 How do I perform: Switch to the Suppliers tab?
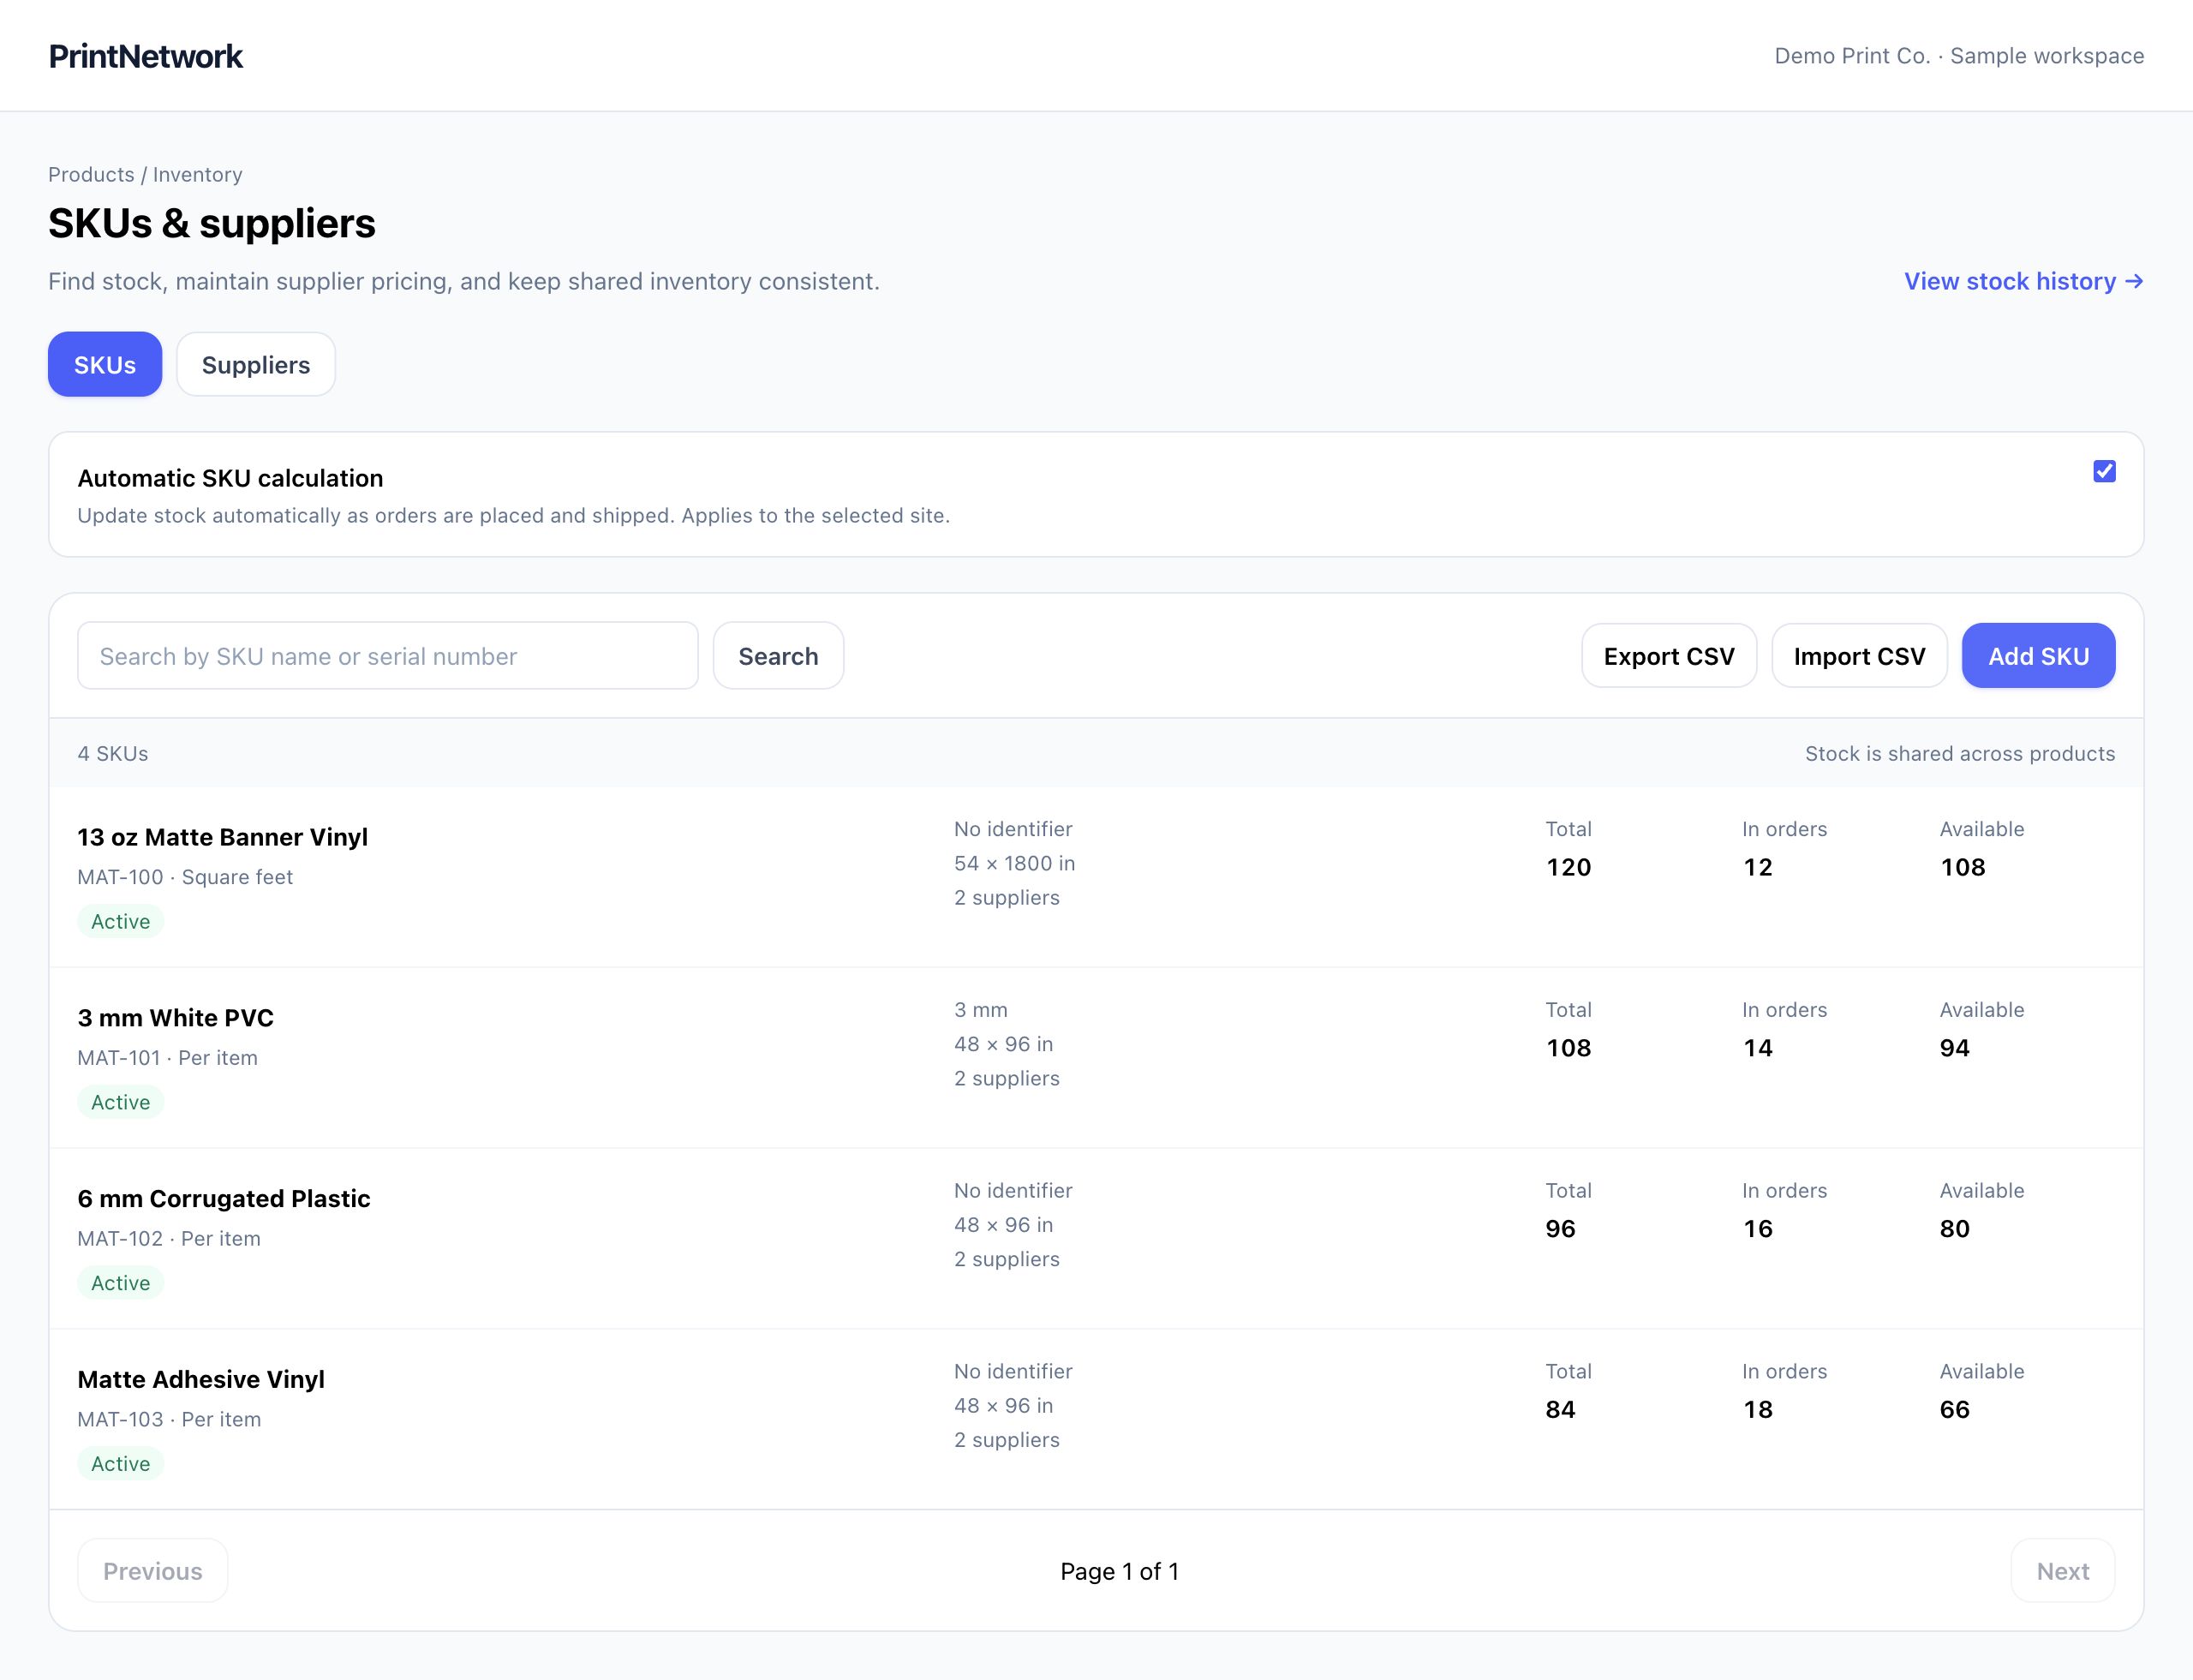point(256,364)
